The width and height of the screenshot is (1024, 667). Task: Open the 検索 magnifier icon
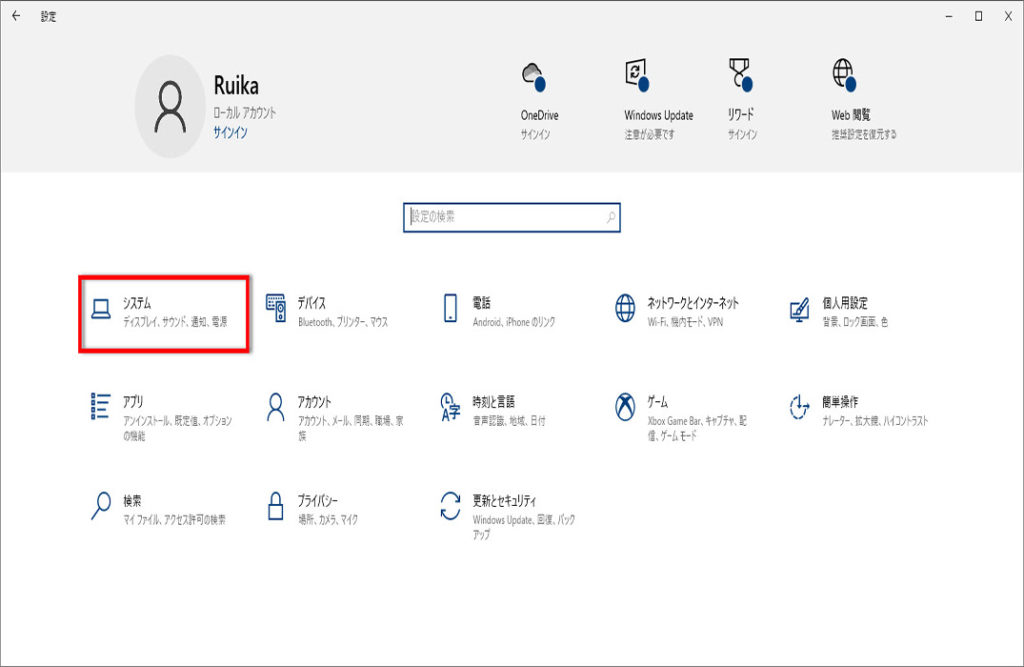(x=100, y=506)
